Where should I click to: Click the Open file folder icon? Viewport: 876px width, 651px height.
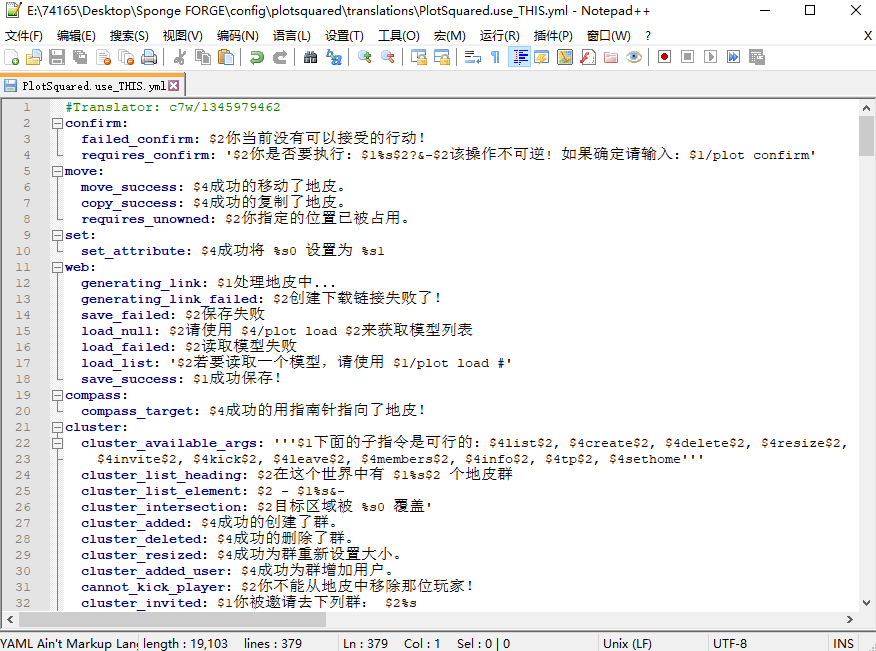(x=33, y=57)
